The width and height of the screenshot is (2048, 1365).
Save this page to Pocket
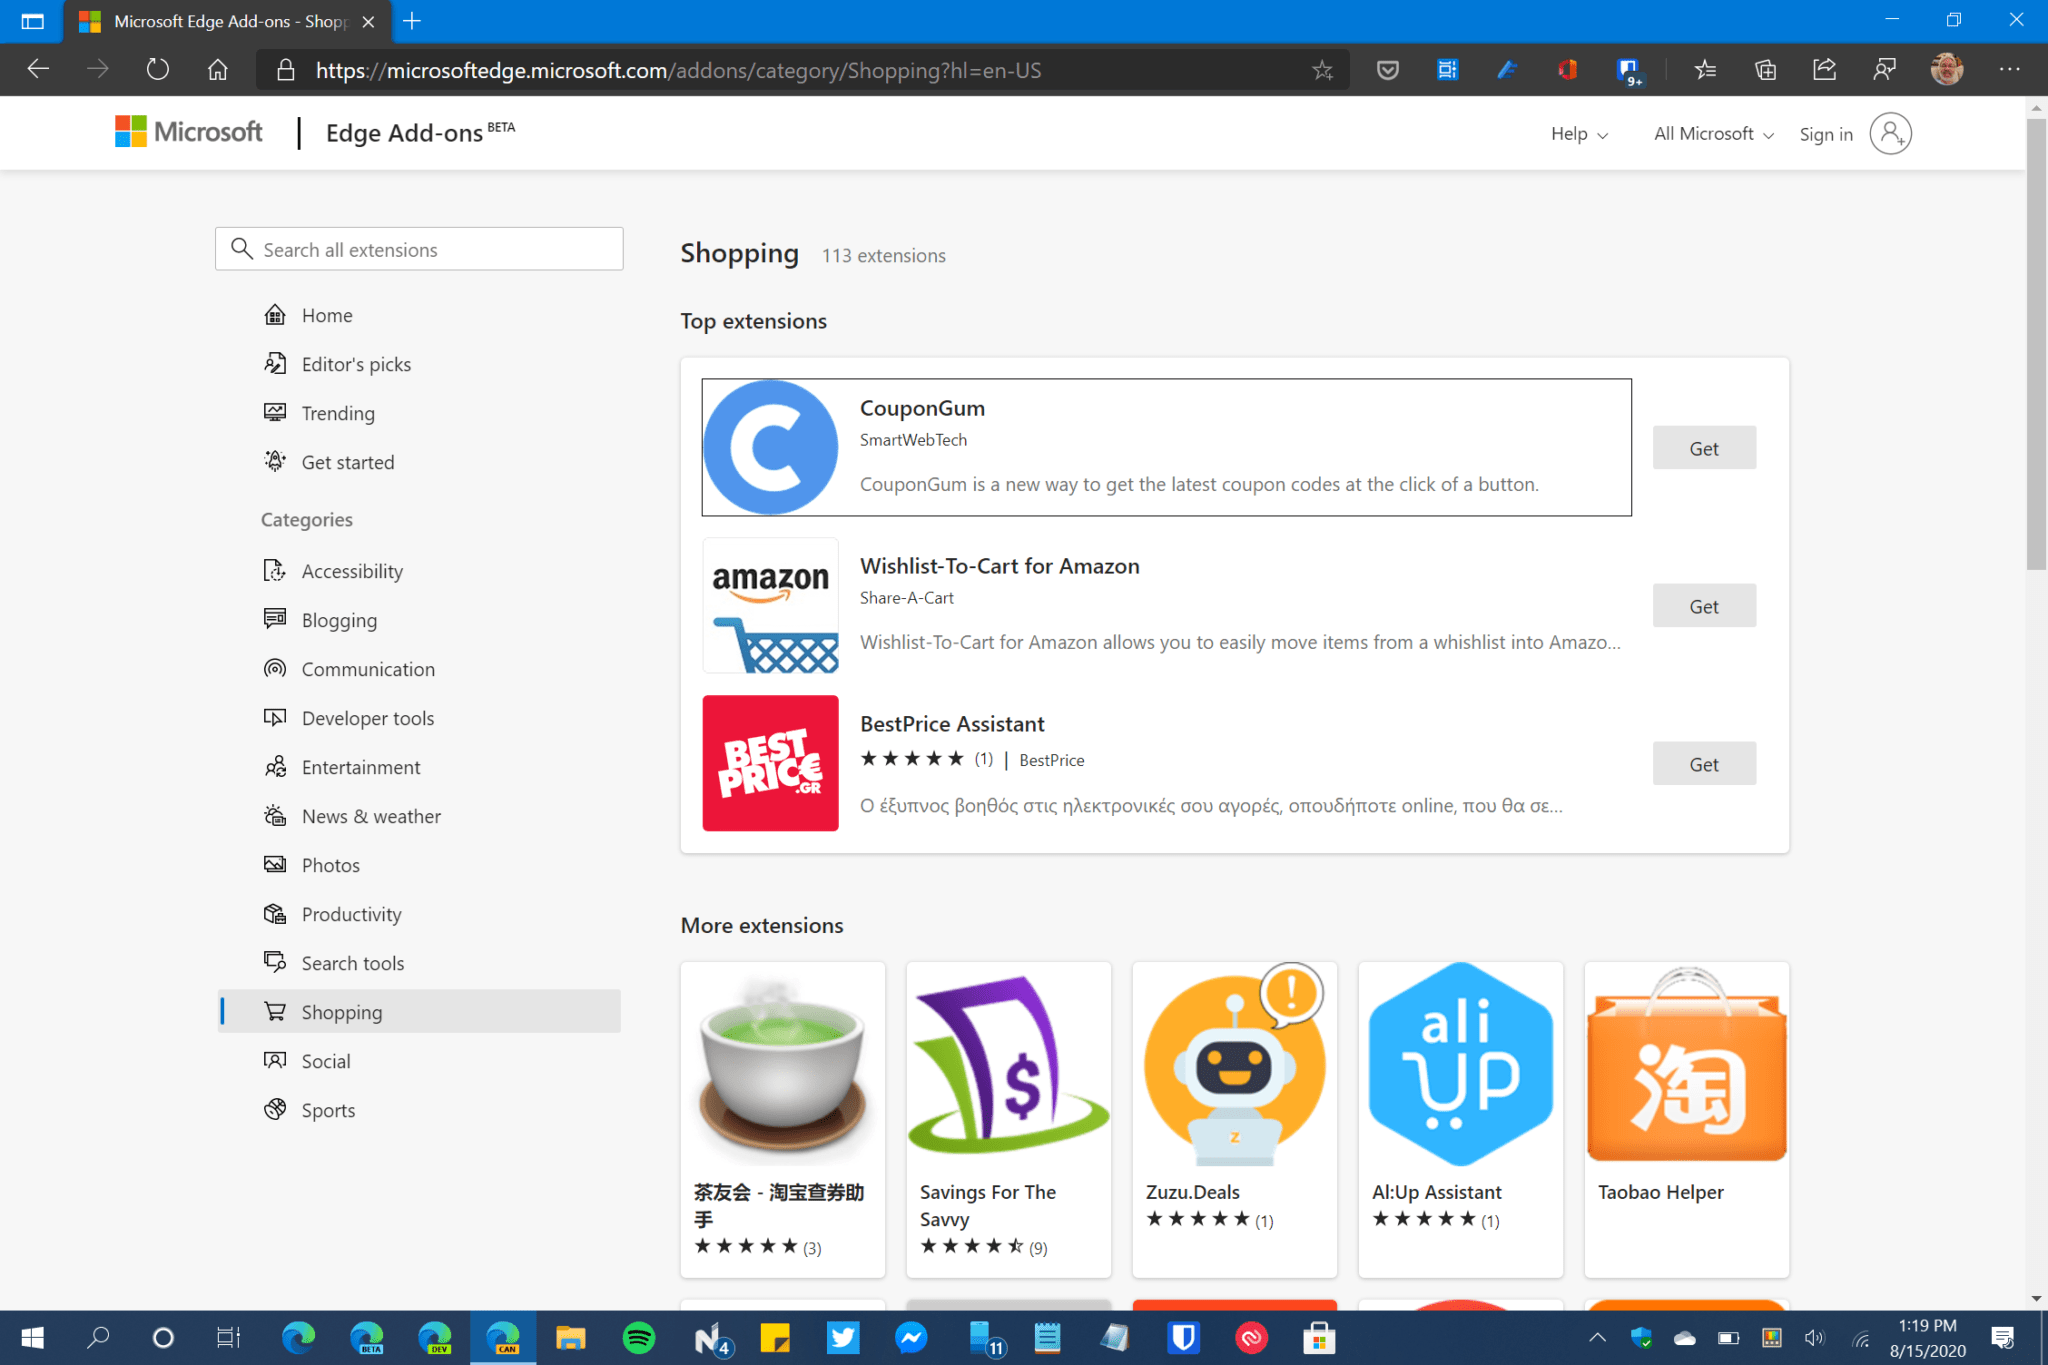[x=1387, y=69]
